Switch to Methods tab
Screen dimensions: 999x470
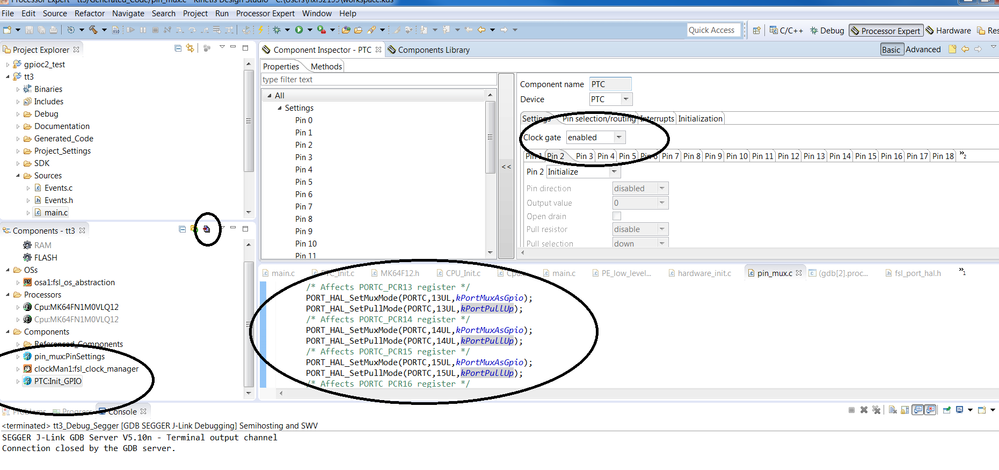point(326,66)
